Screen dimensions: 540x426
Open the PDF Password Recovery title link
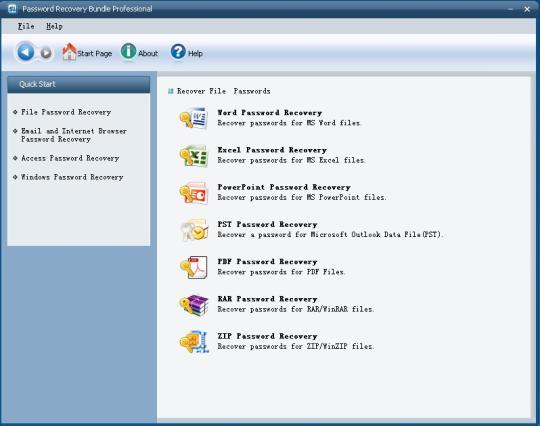click(267, 262)
